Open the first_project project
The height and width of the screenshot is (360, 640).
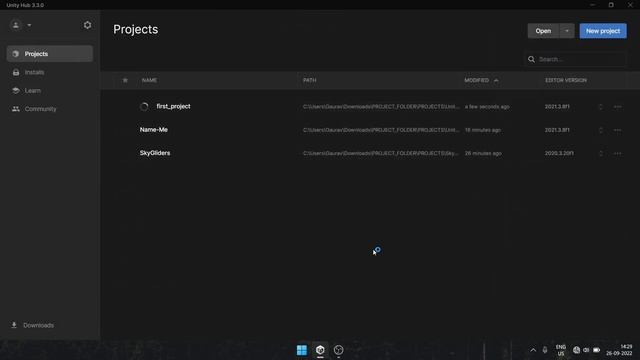point(173,106)
